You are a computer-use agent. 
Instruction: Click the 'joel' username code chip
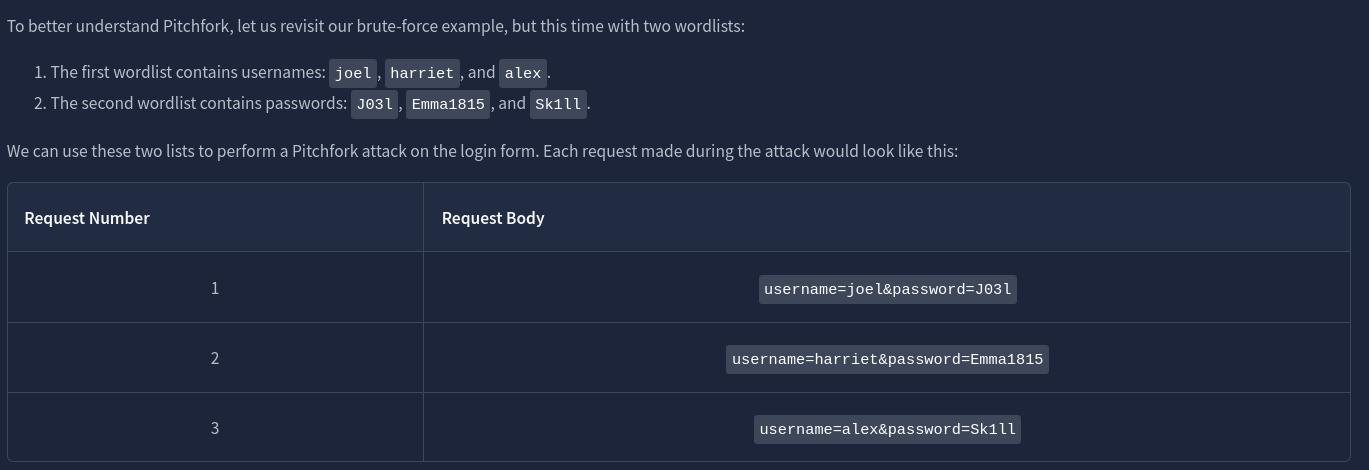pos(353,73)
